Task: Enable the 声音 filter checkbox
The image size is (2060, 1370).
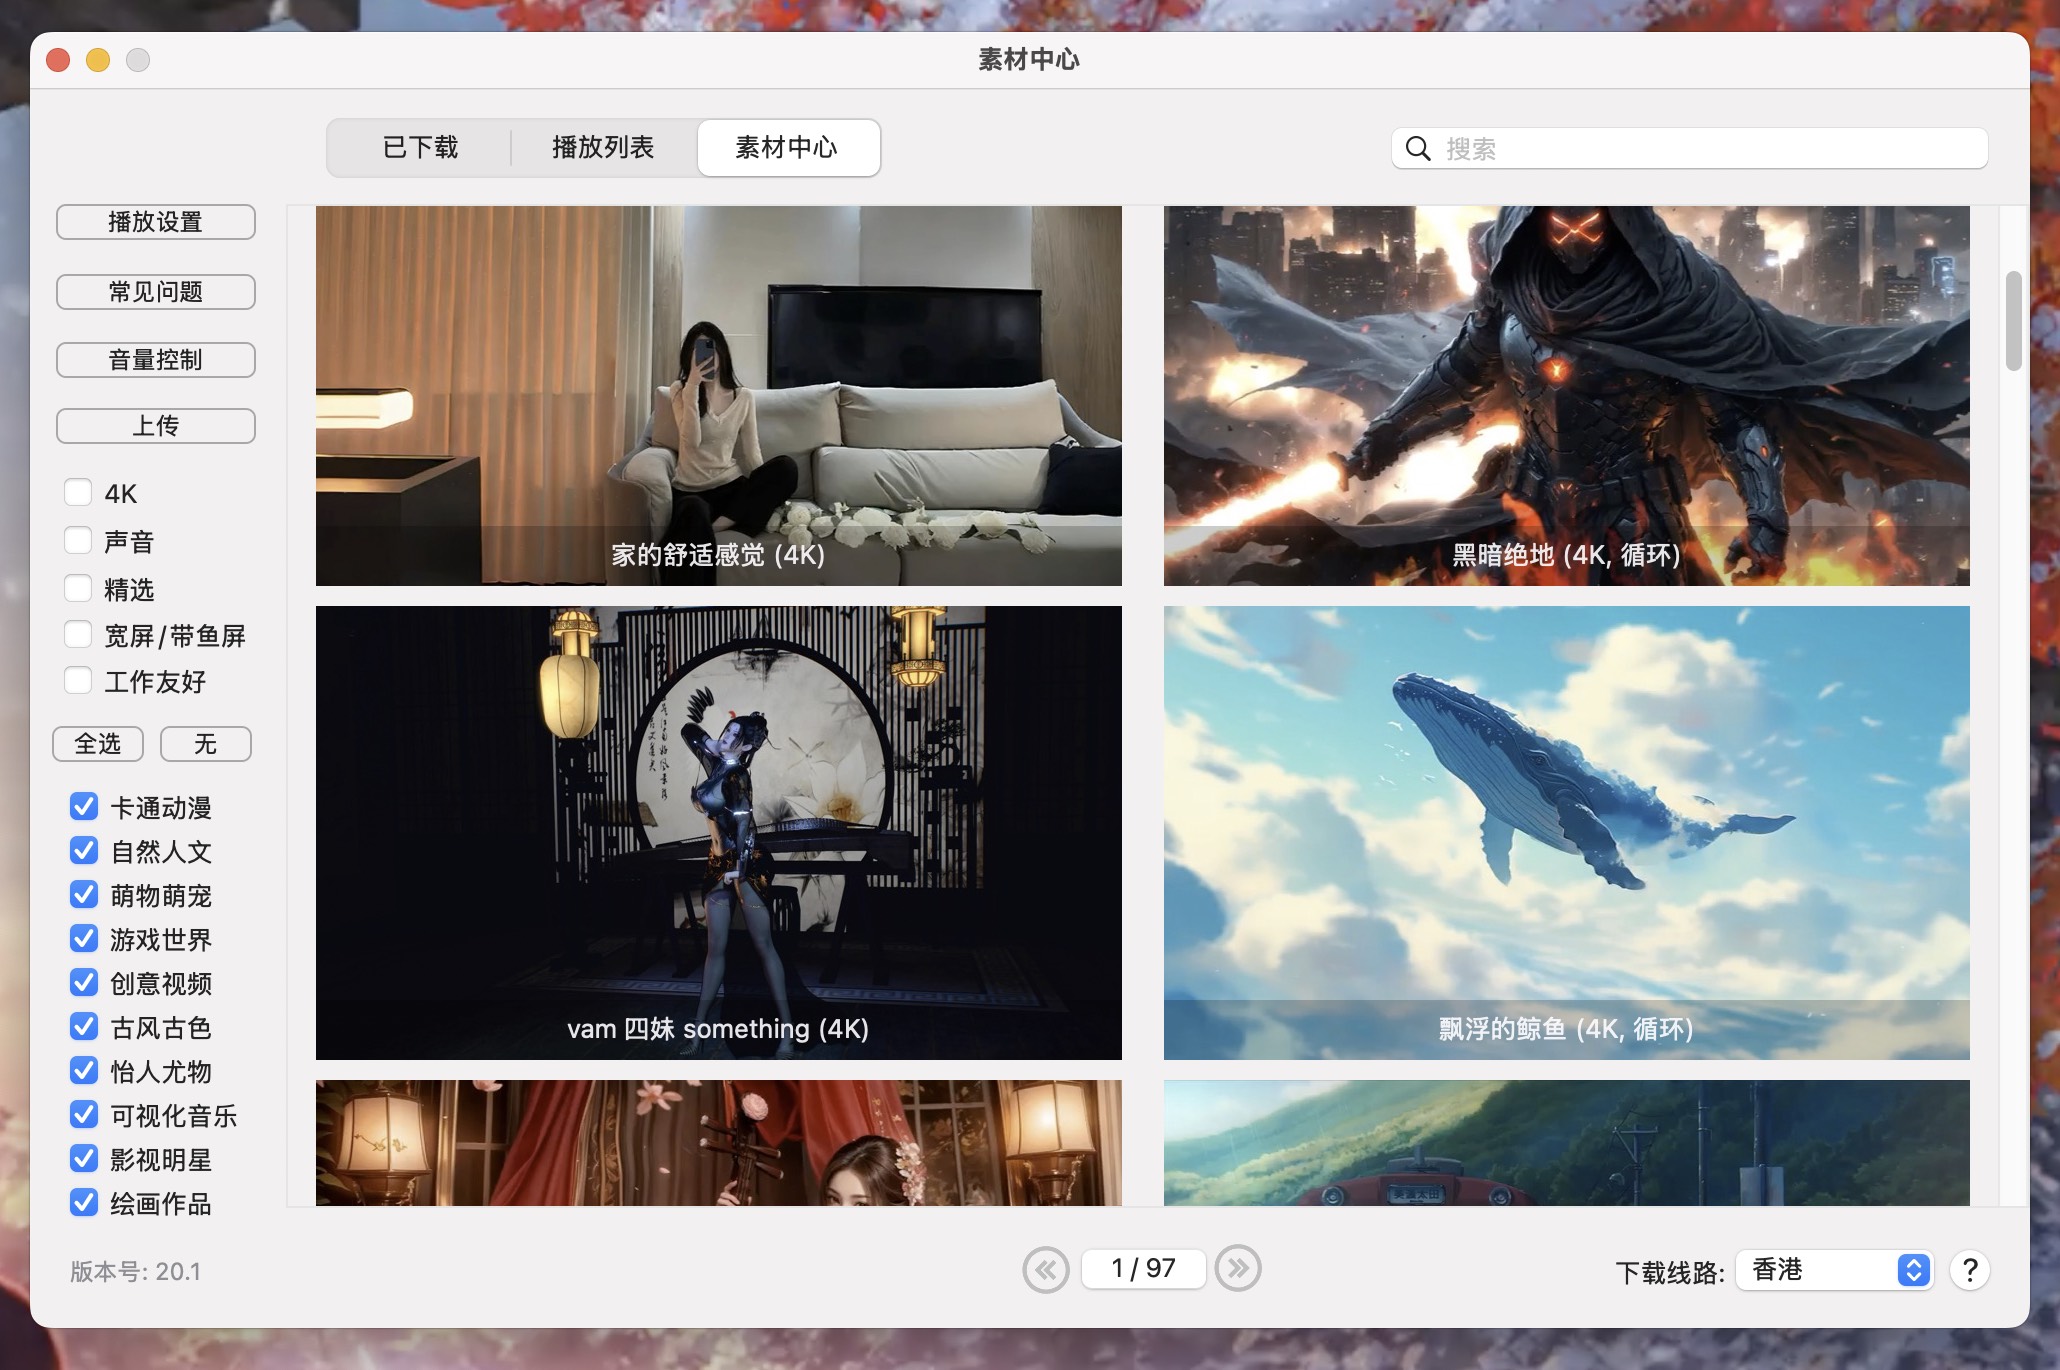Action: [x=78, y=540]
